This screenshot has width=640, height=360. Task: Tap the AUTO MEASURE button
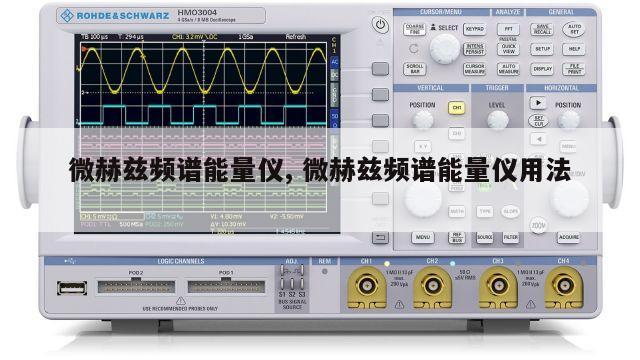click(509, 69)
